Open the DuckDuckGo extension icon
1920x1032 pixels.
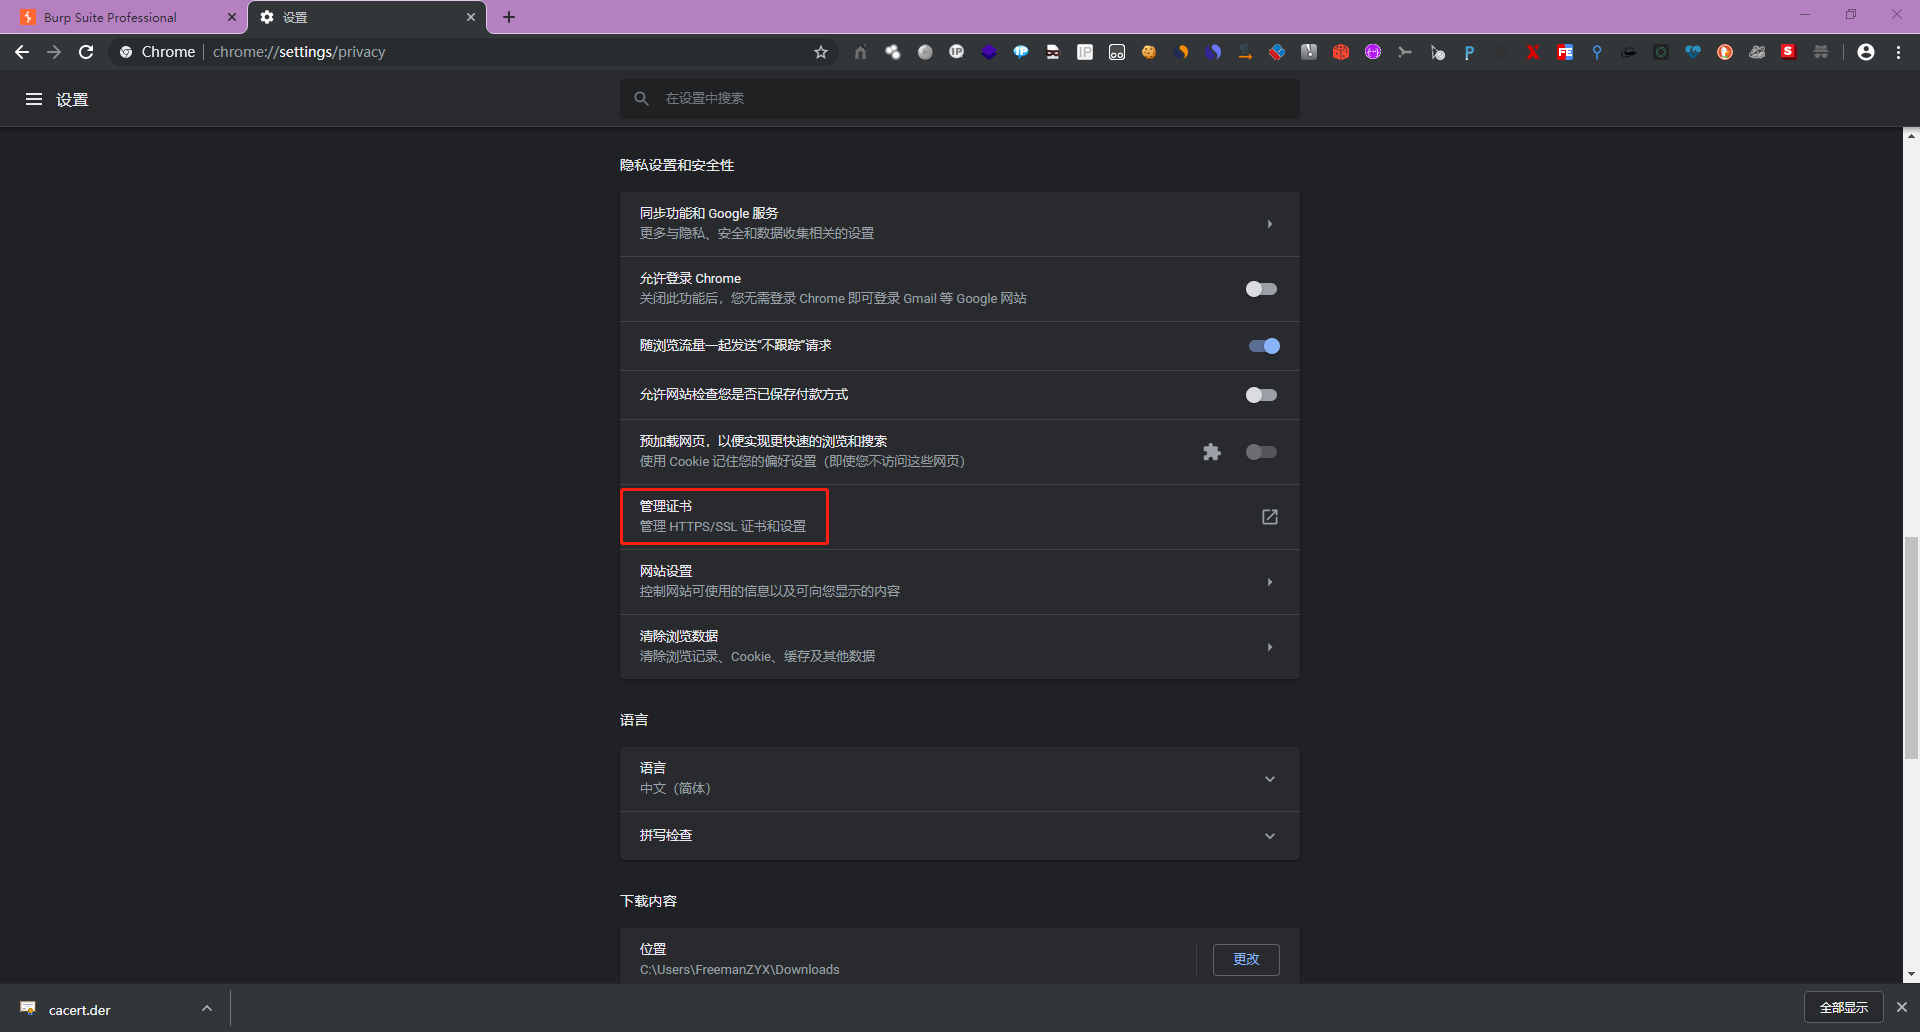pos(1725,52)
